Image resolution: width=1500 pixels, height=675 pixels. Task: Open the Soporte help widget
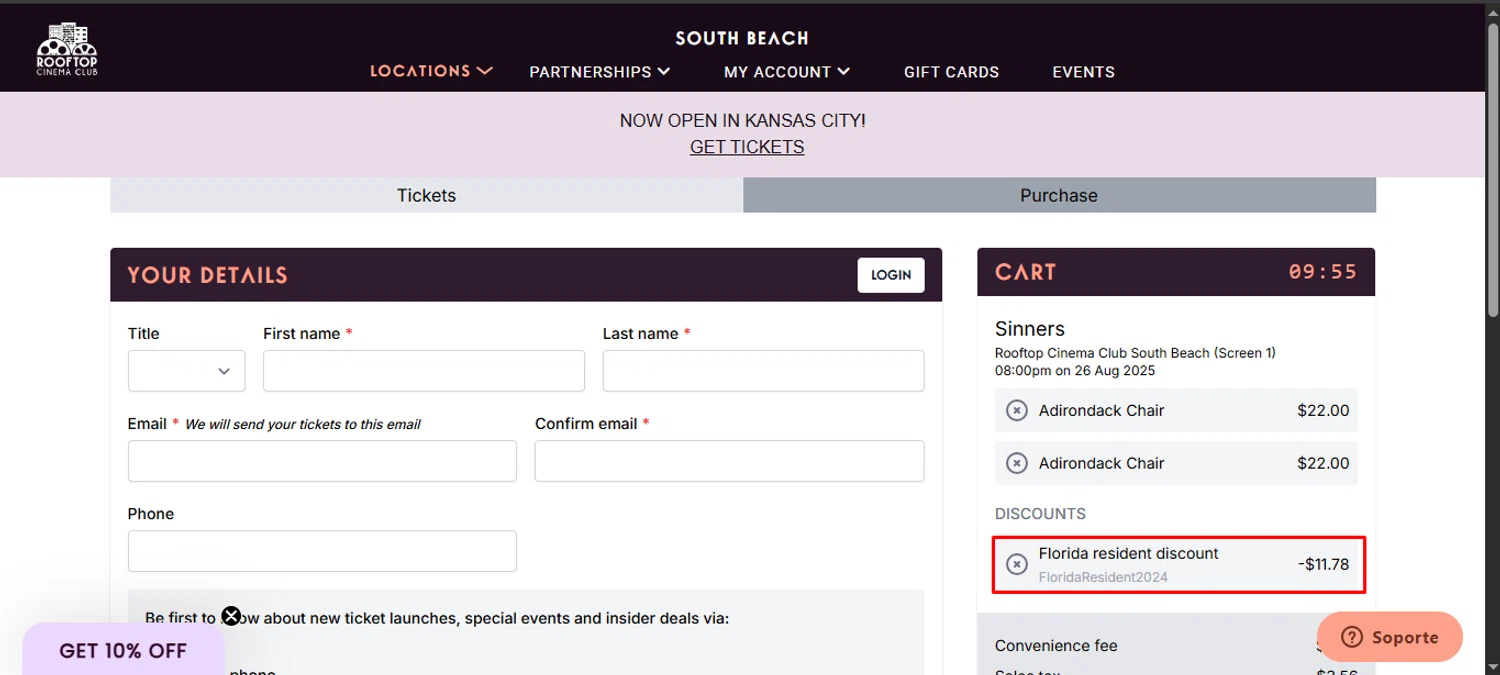[1390, 637]
